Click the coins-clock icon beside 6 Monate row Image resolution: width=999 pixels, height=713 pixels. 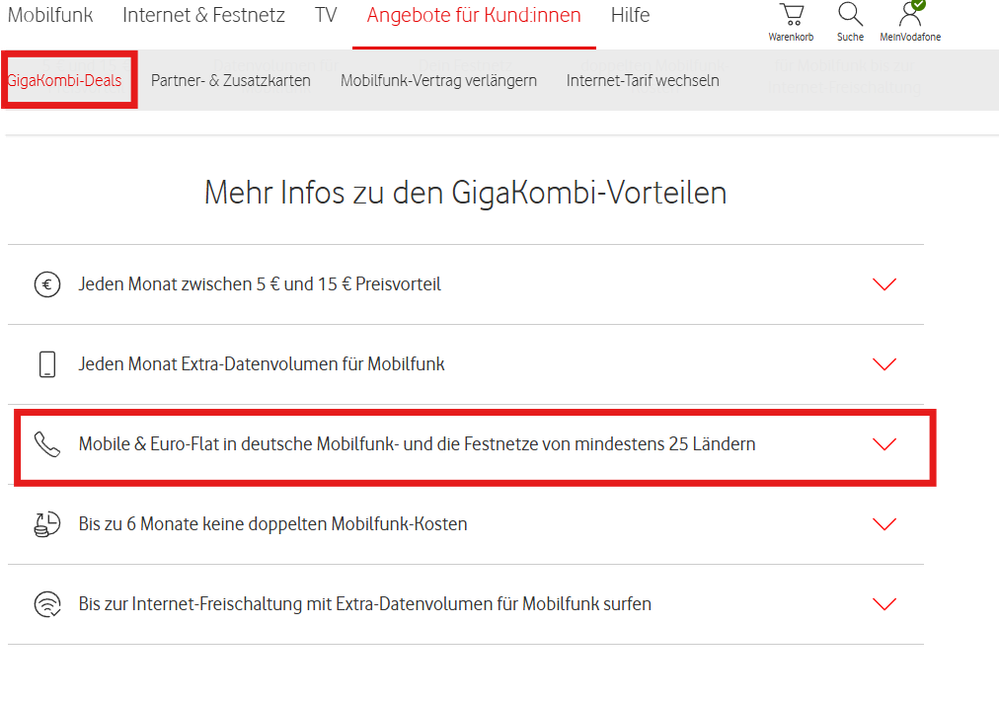click(x=47, y=524)
